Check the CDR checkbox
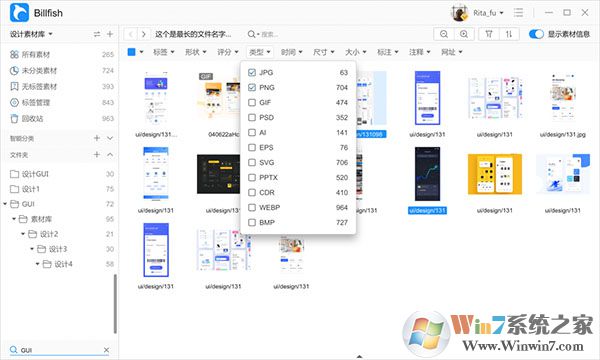 [252, 192]
